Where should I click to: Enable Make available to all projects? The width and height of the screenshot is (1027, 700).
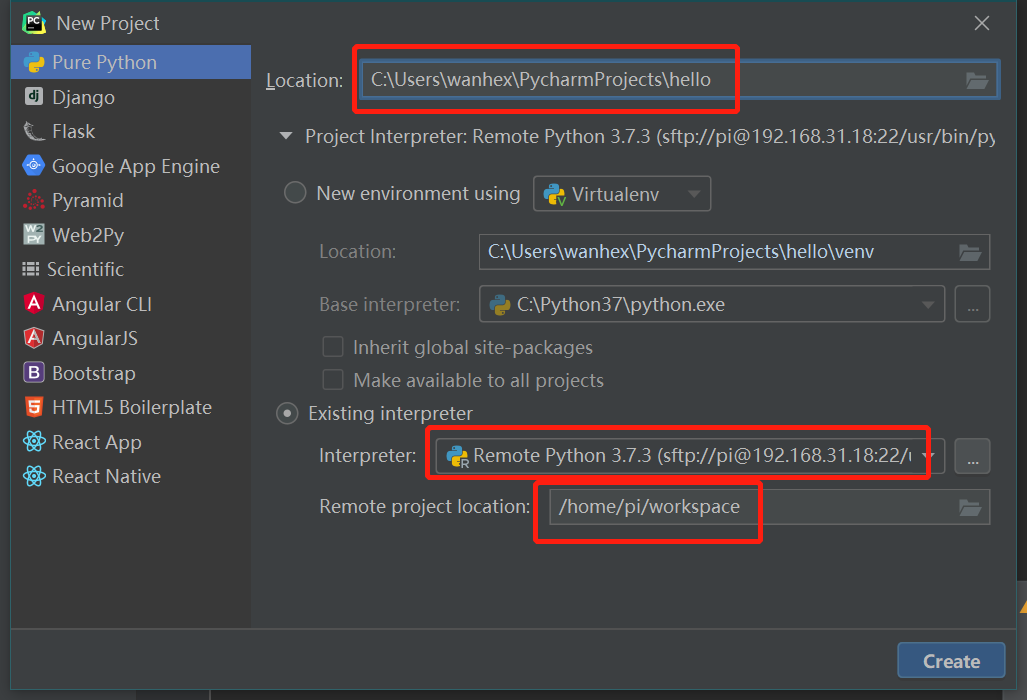tap(333, 380)
